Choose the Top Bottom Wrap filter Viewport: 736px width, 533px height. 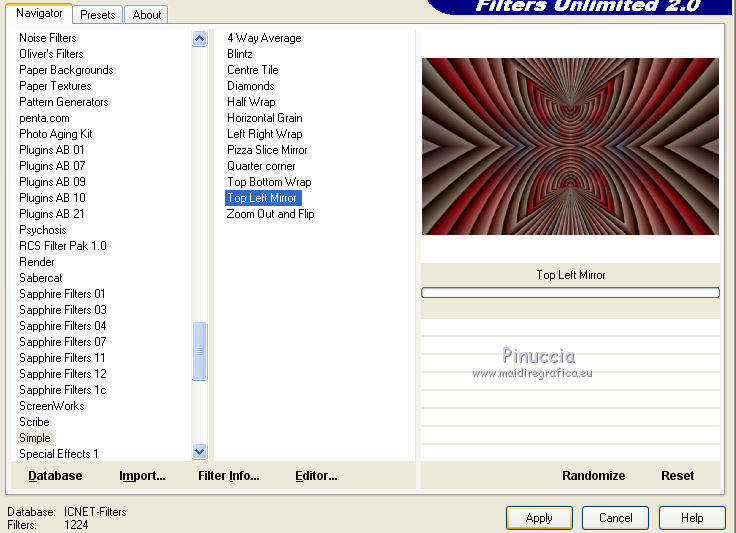click(269, 182)
